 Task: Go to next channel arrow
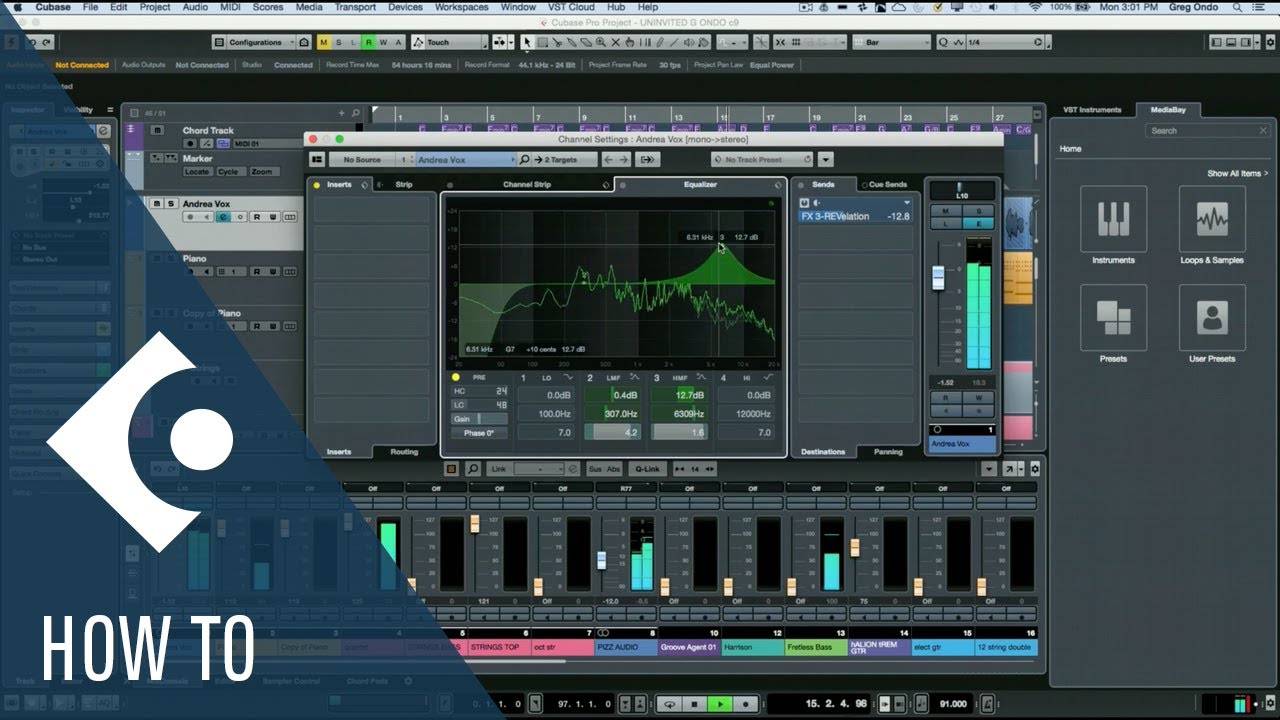coord(623,159)
